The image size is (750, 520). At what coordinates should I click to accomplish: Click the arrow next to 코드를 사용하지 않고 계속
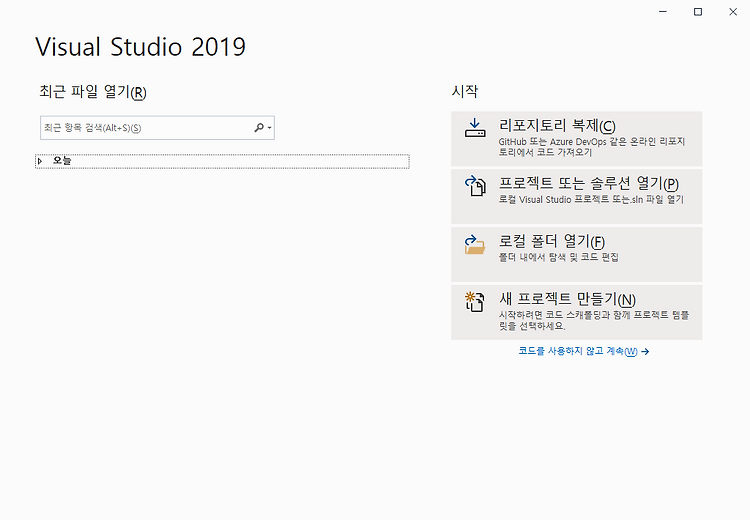(x=645, y=352)
